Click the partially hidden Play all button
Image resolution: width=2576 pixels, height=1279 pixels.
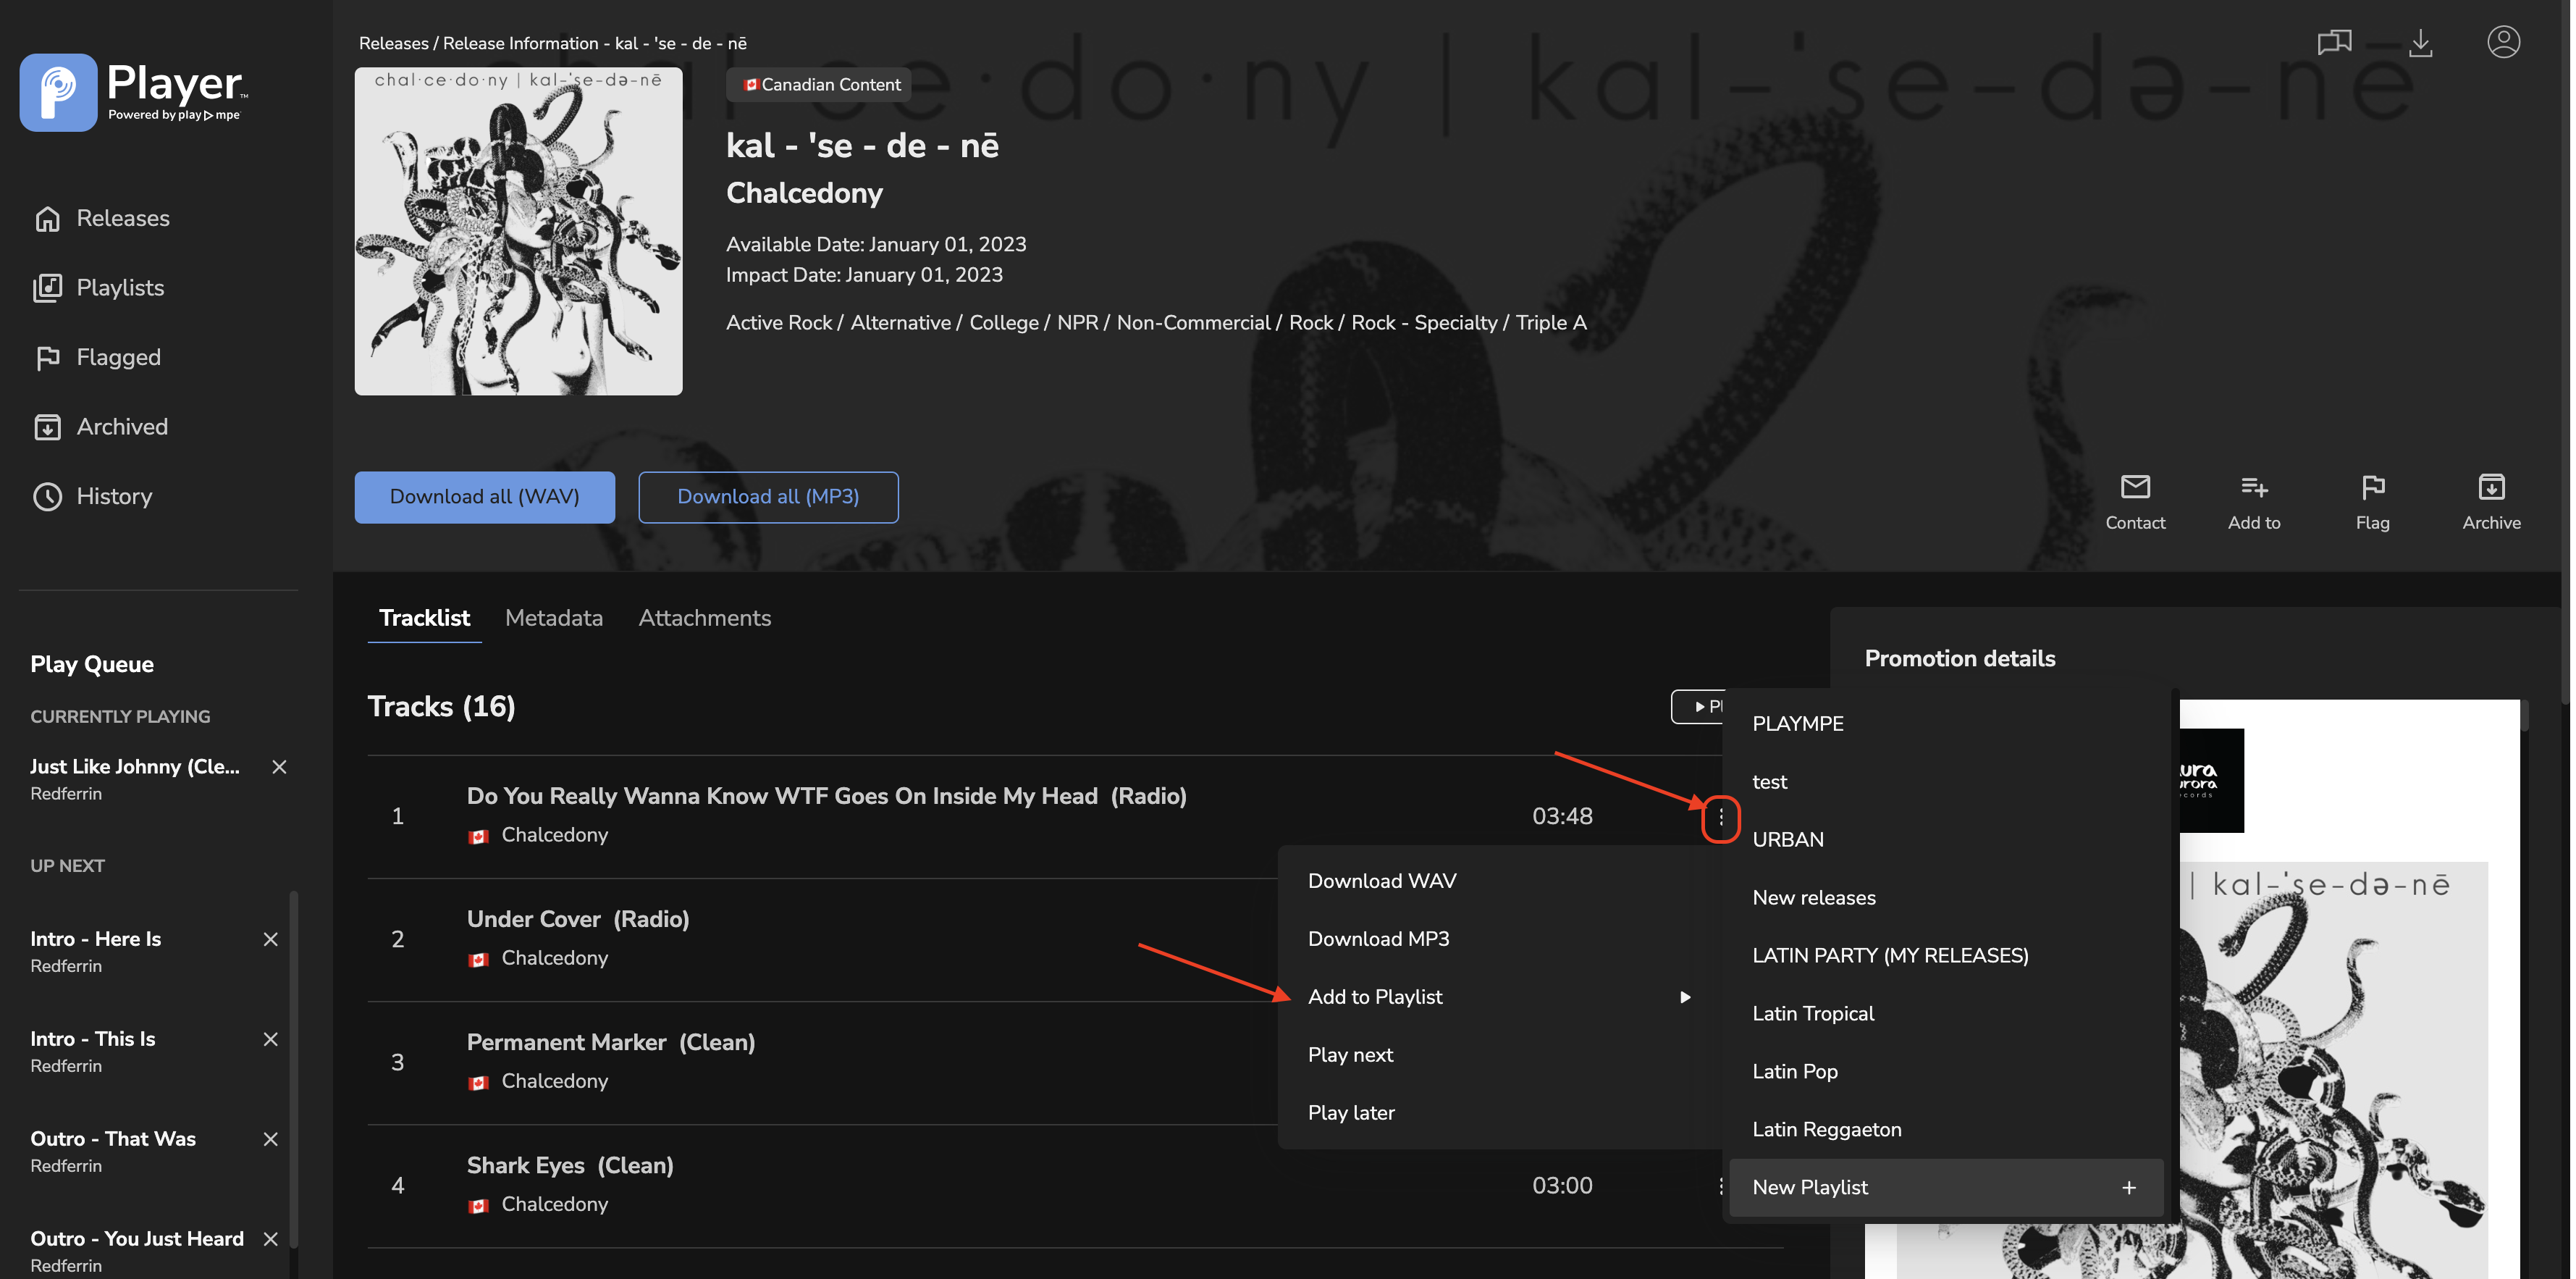click(1698, 707)
